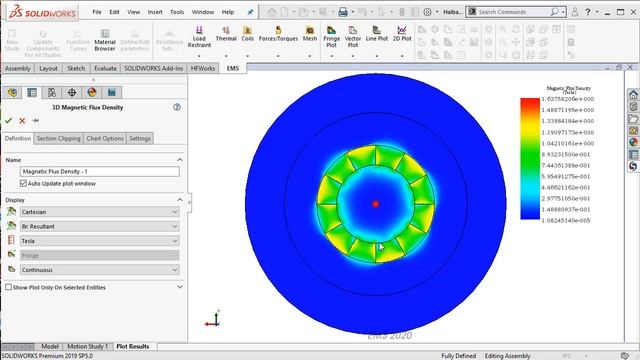Click the color legend bar

[530, 159]
